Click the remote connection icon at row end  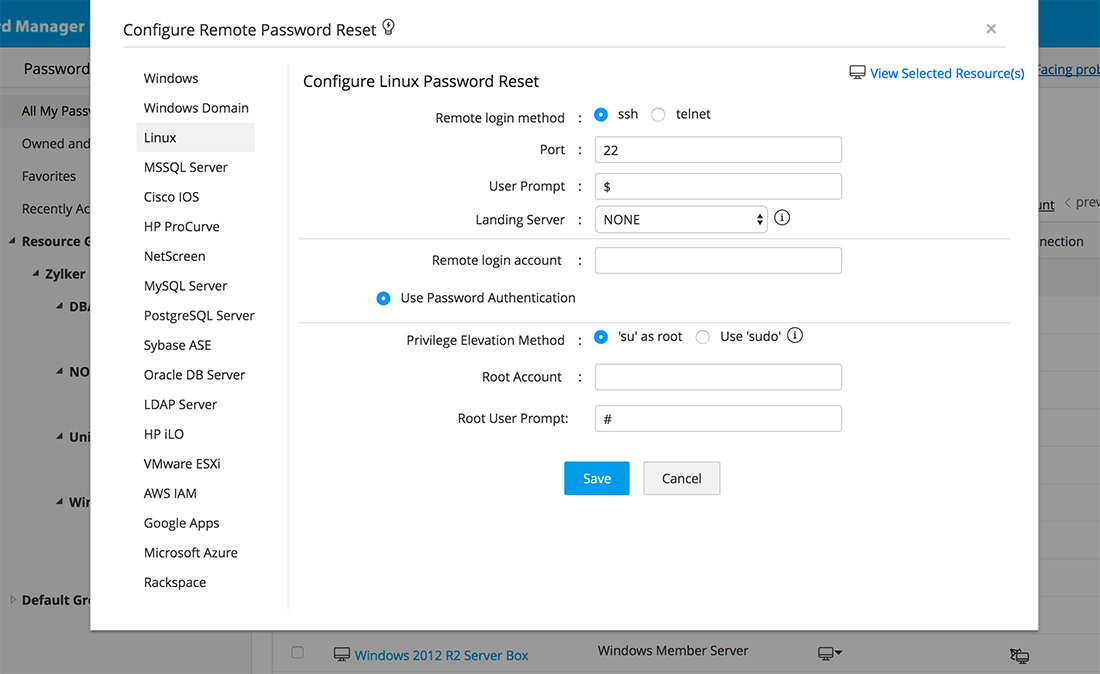[x=1019, y=656]
